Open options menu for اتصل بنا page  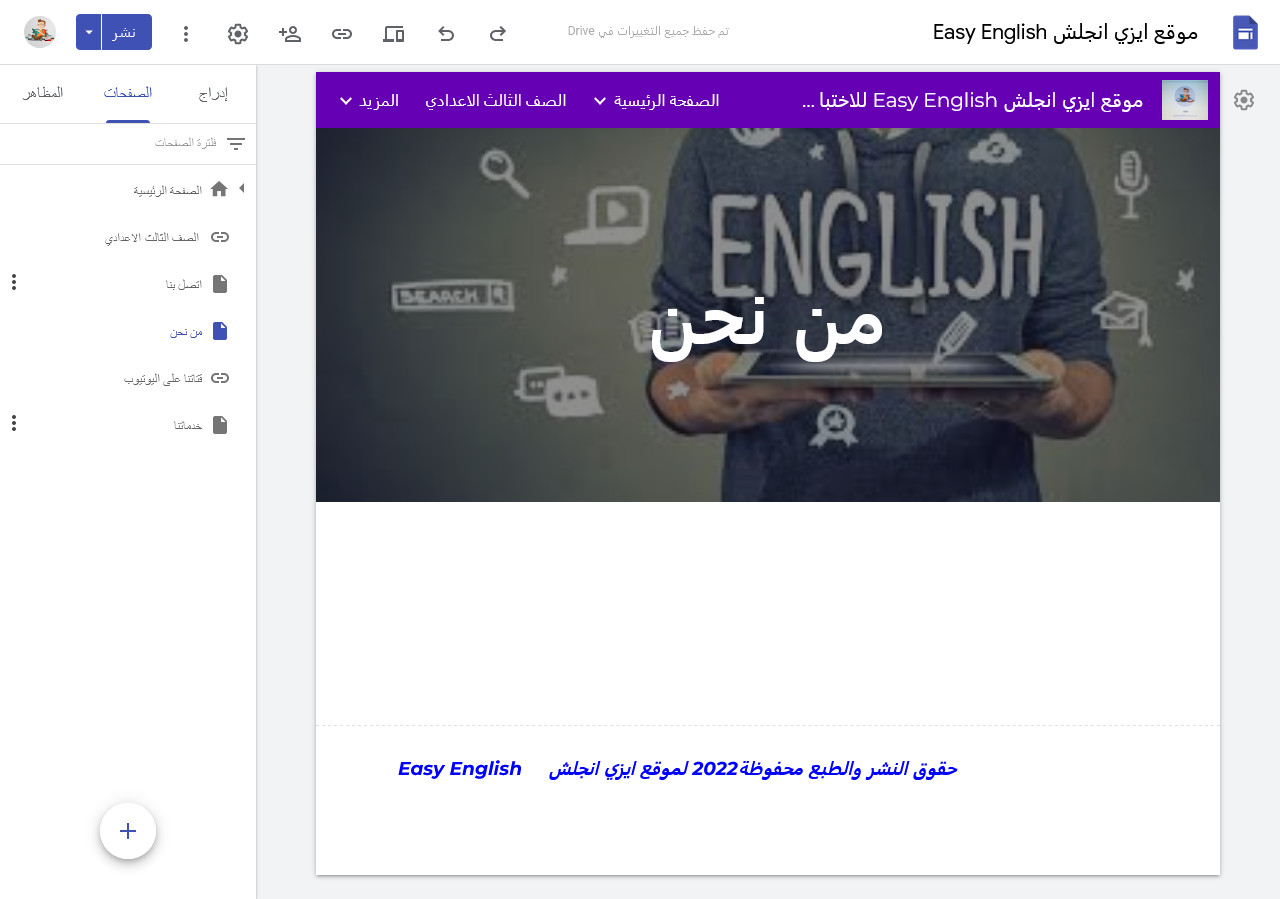[14, 282]
